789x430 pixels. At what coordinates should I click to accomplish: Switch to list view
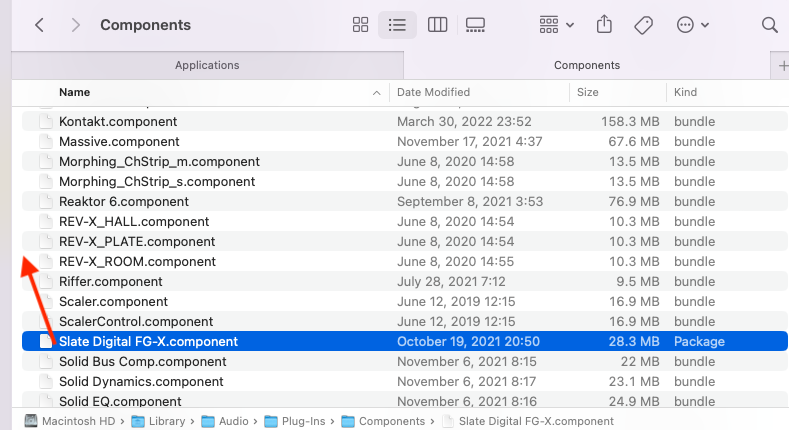[398, 25]
